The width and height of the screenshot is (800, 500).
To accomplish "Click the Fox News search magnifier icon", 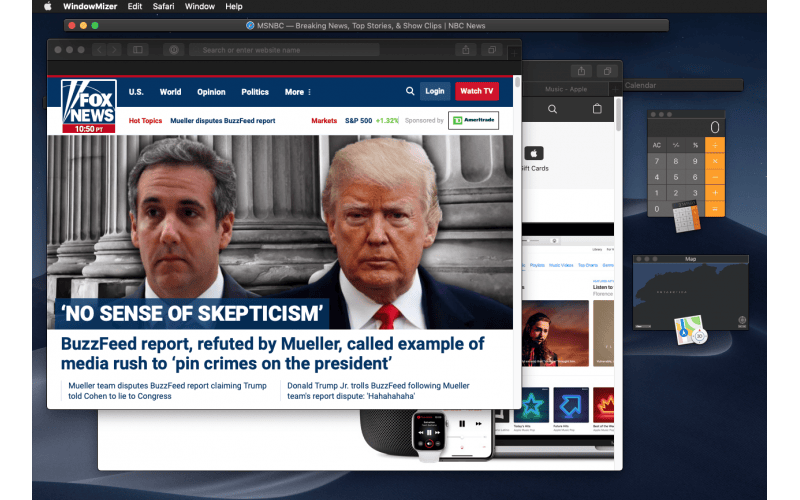I will (410, 91).
